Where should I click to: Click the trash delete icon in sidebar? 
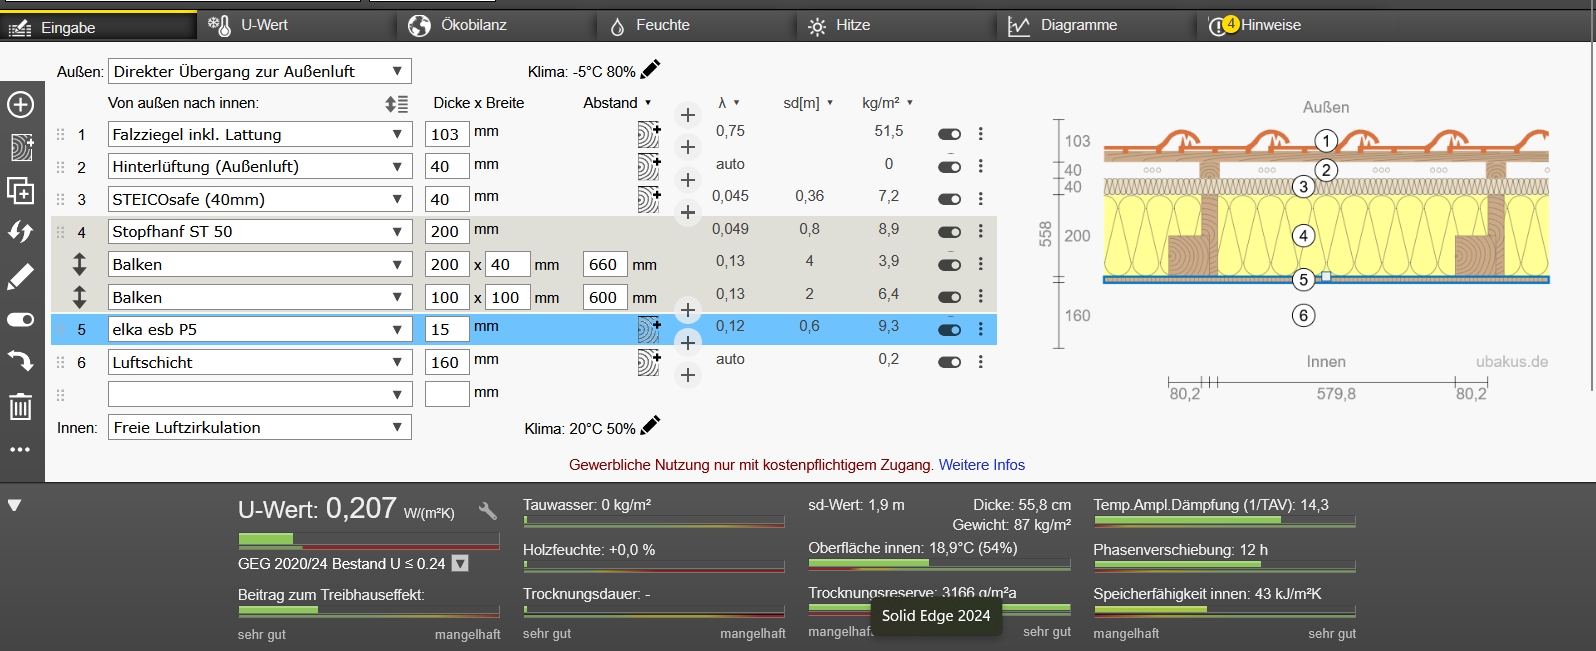(x=20, y=407)
